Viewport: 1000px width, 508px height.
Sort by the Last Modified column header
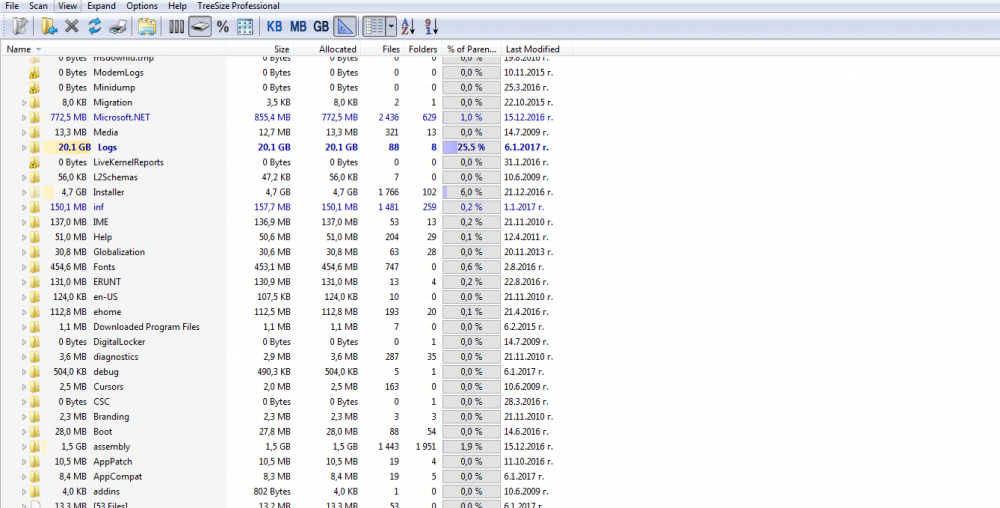pyautogui.click(x=536, y=49)
